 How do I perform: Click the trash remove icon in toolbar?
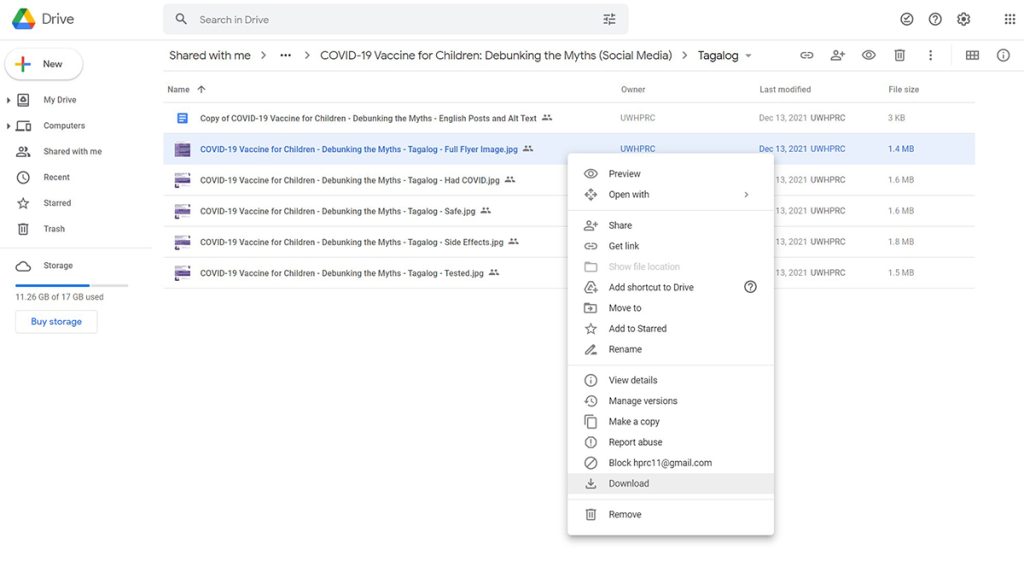tap(899, 56)
